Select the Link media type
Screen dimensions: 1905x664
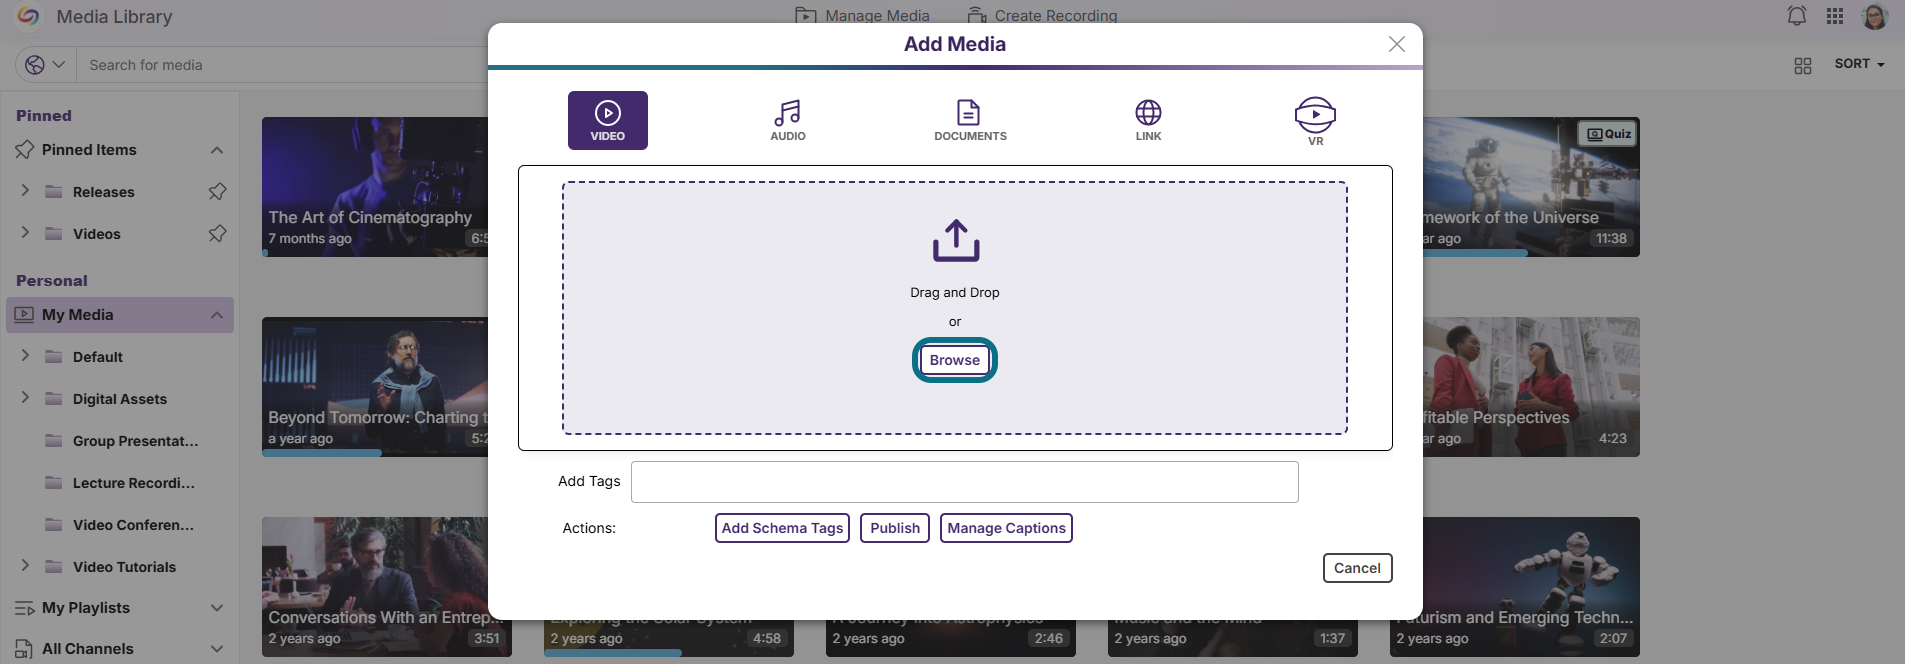1148,120
